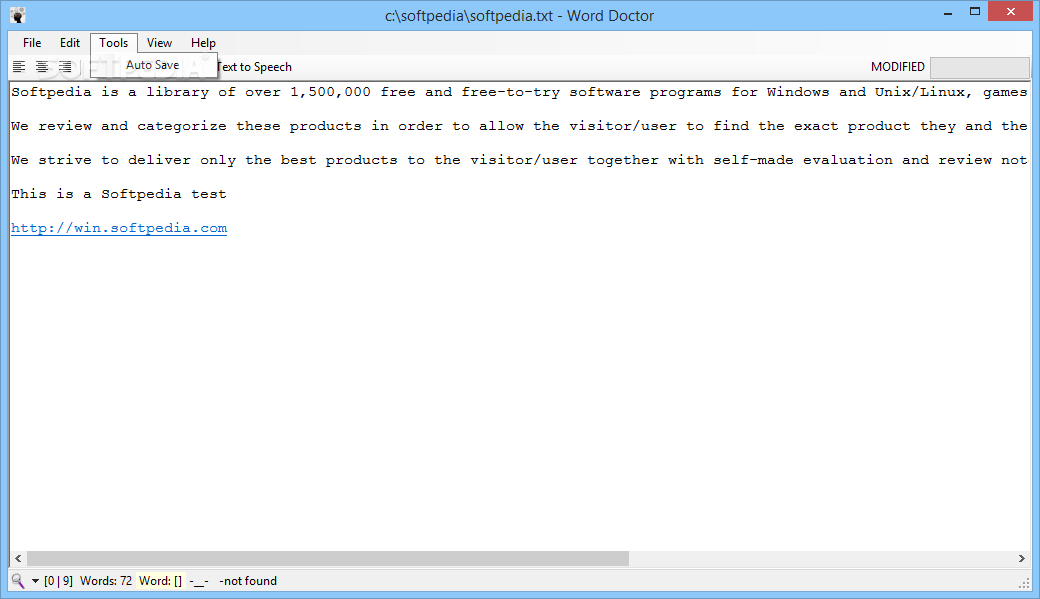Click the highlighted Word: [] field
Viewport: 1040px width, 599px height.
click(x=160, y=581)
